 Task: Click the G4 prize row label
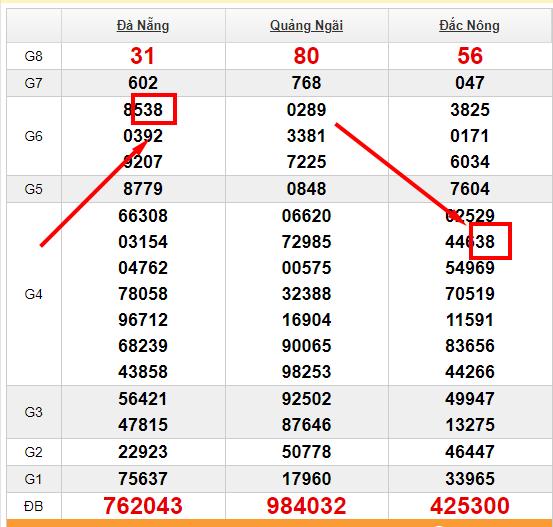[x=34, y=294]
